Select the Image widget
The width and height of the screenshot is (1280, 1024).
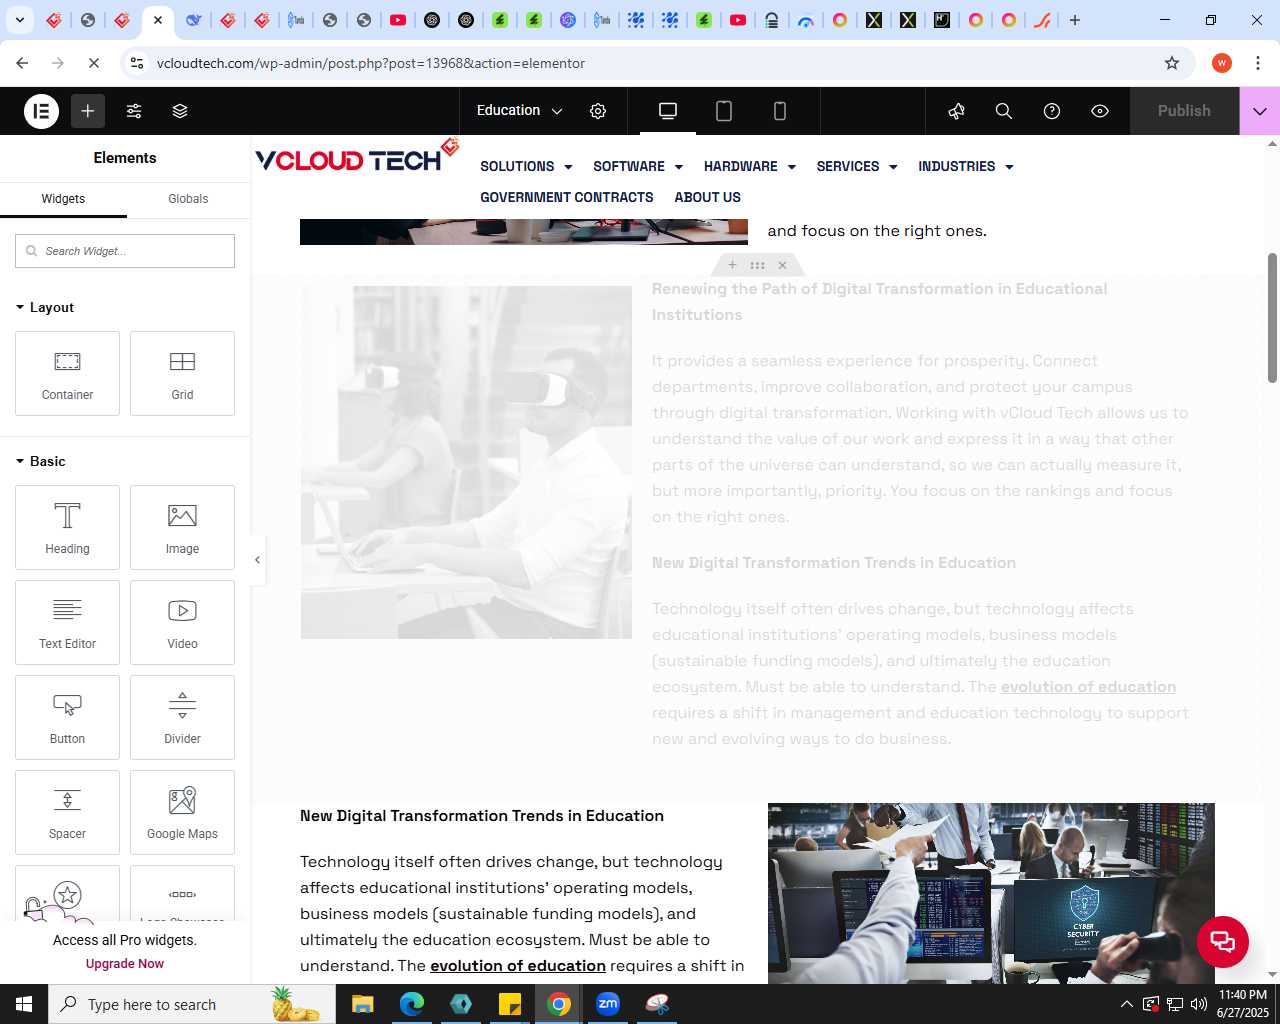click(182, 527)
